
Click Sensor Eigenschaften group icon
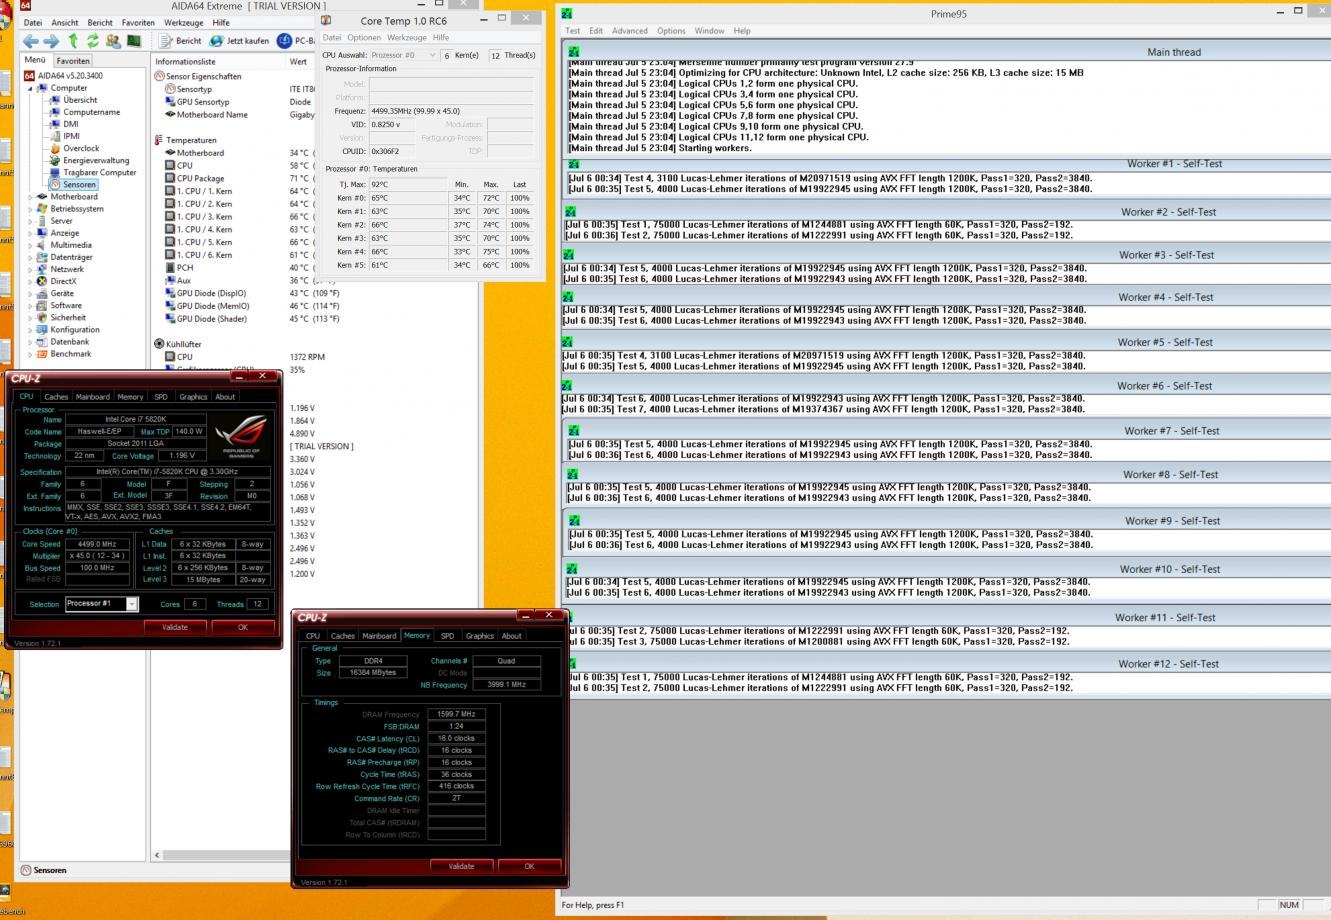click(159, 76)
